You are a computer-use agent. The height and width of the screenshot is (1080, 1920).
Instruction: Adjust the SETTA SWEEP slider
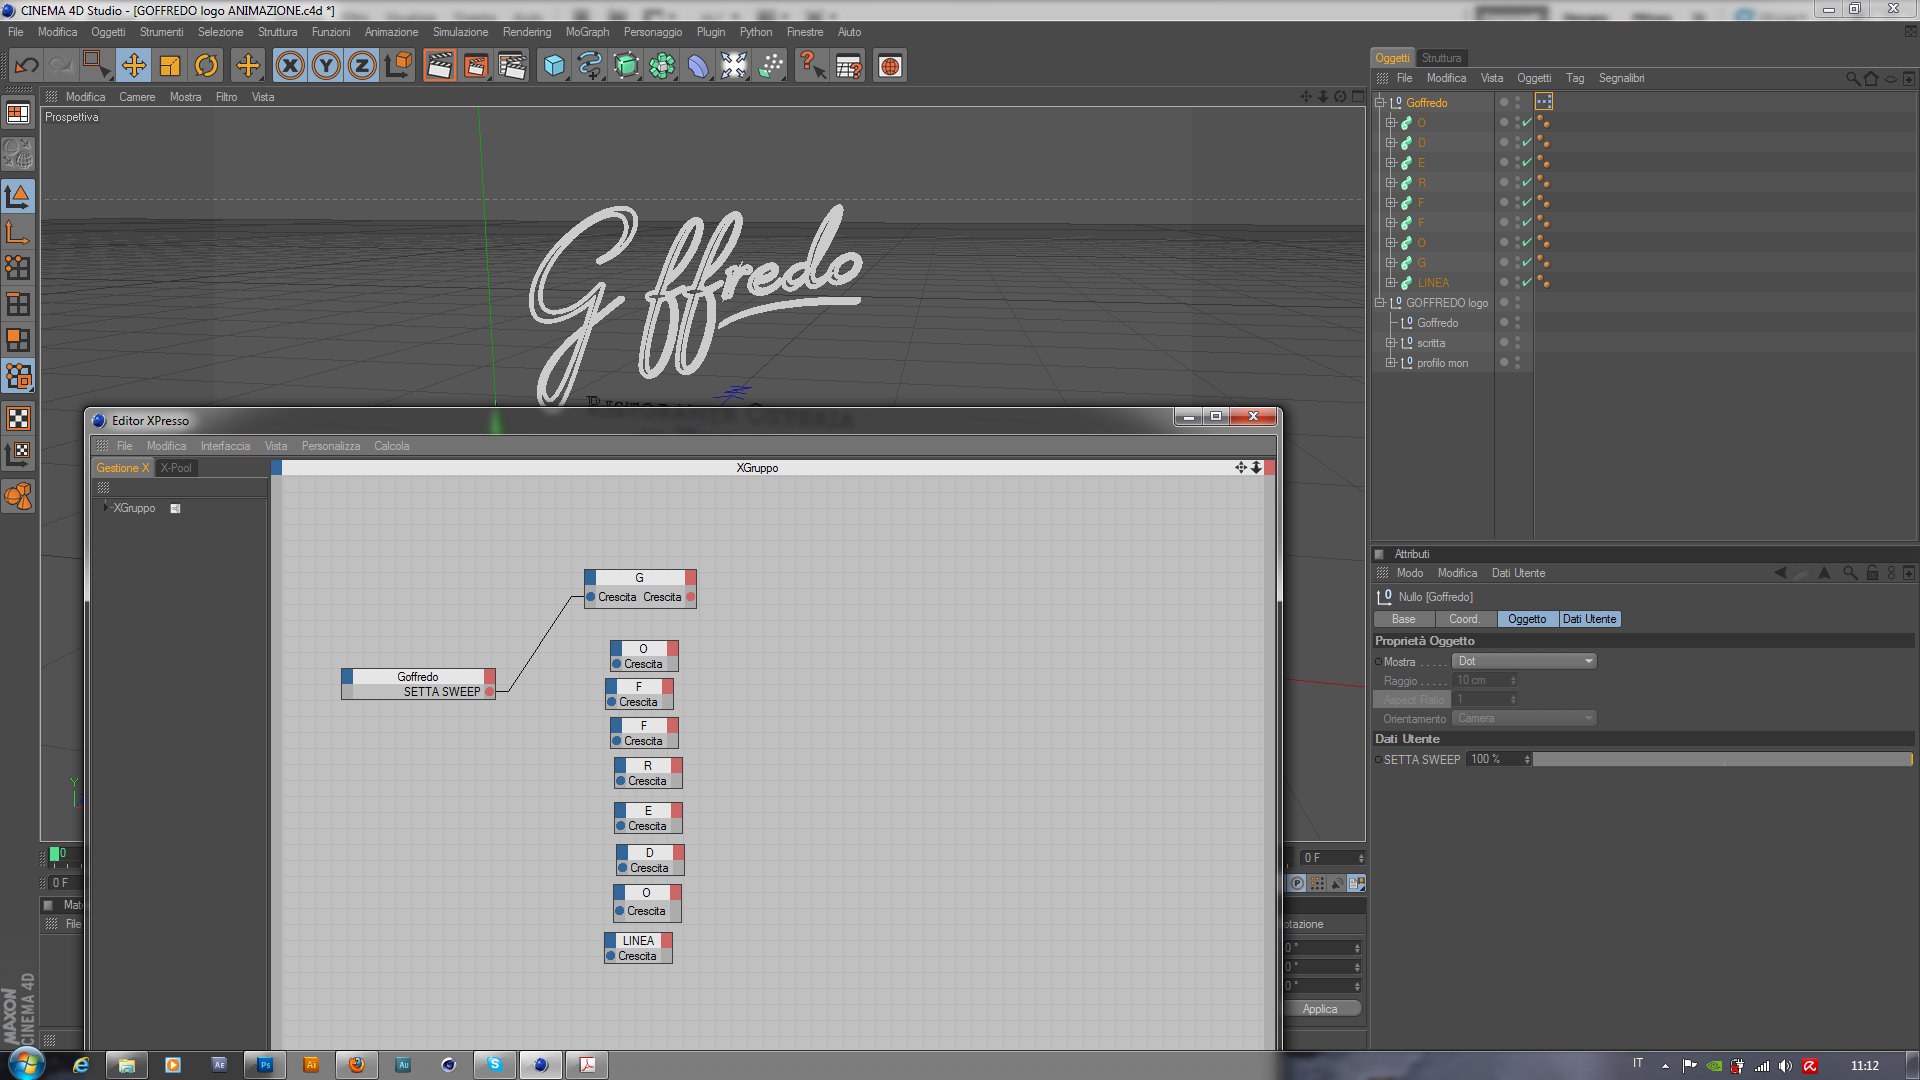click(x=1722, y=760)
